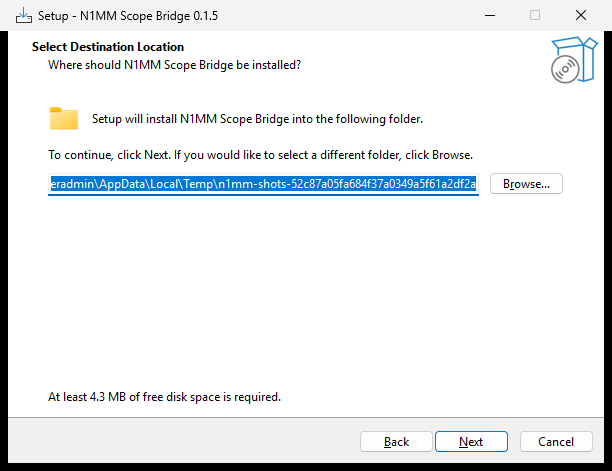612x471 pixels.
Task: Click the Next button
Action: point(471,441)
